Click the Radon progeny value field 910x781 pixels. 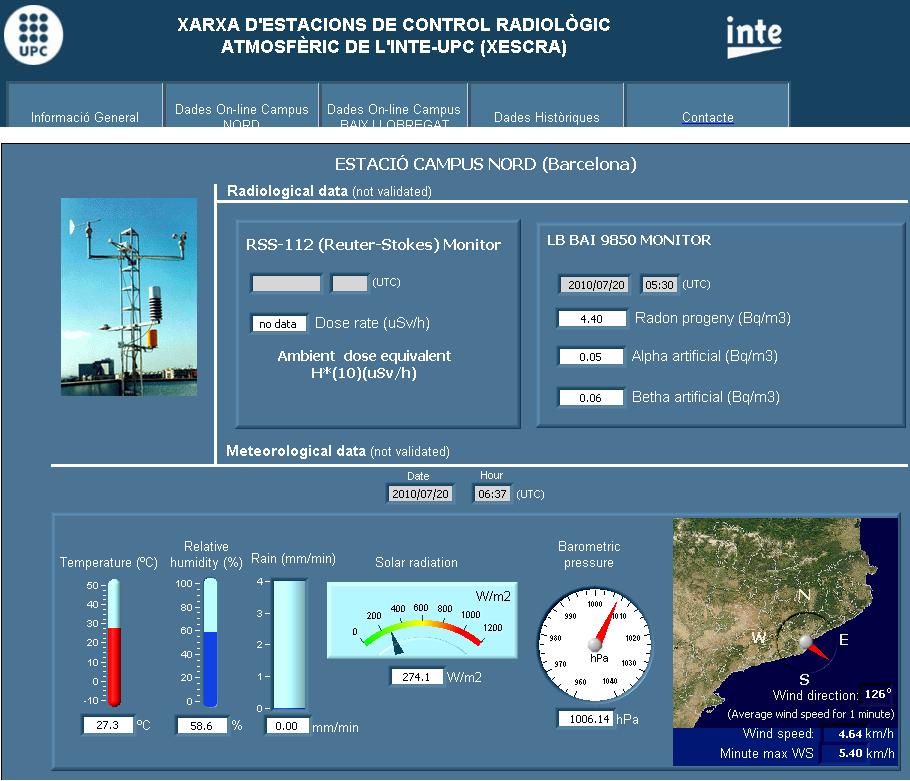(x=591, y=319)
